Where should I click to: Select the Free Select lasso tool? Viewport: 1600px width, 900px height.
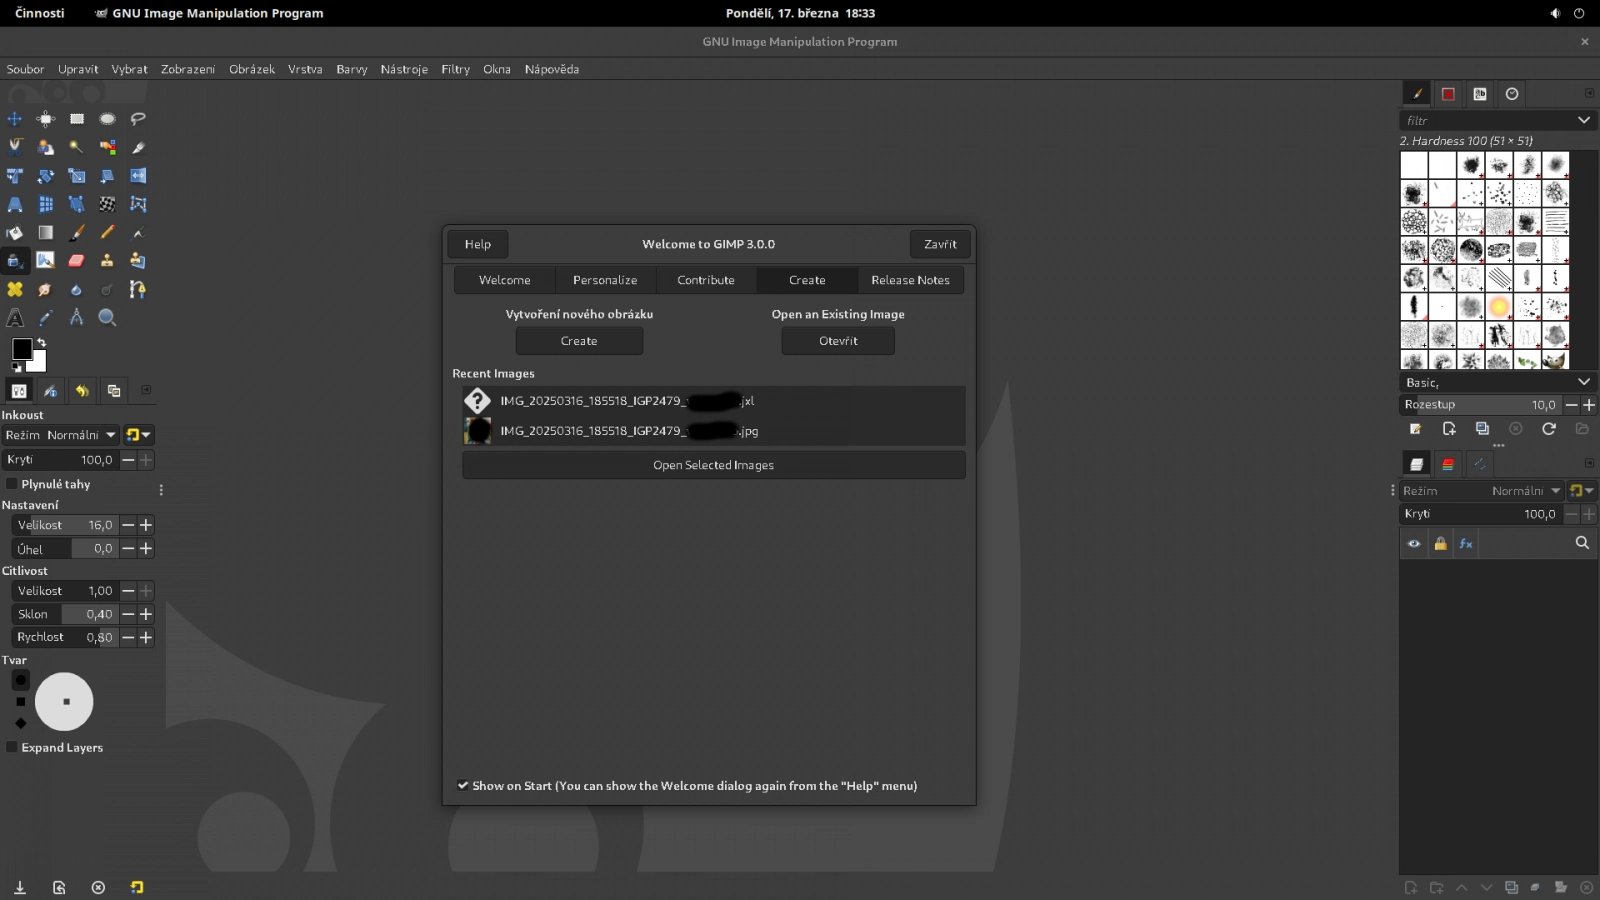pyautogui.click(x=138, y=119)
